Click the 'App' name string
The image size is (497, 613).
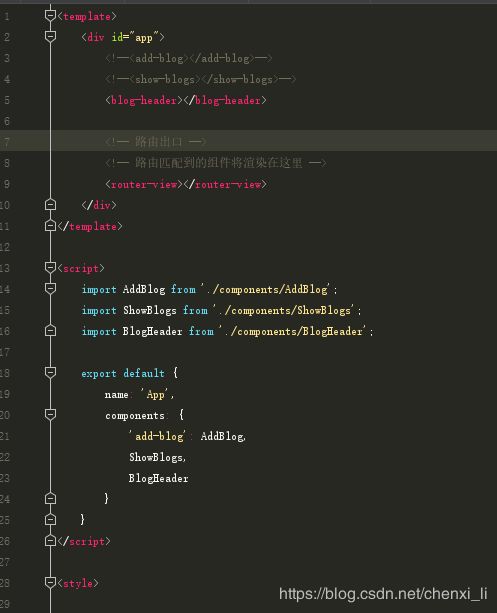[x=155, y=394]
